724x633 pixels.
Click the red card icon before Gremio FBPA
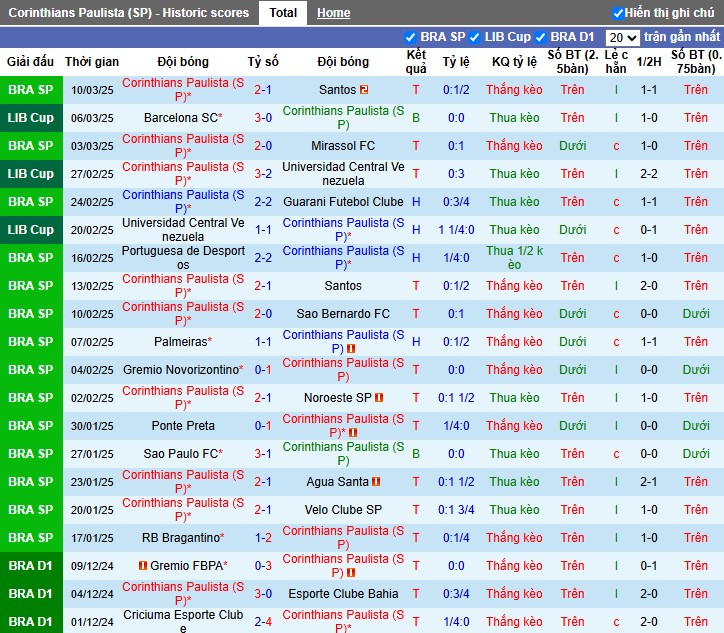click(143, 565)
